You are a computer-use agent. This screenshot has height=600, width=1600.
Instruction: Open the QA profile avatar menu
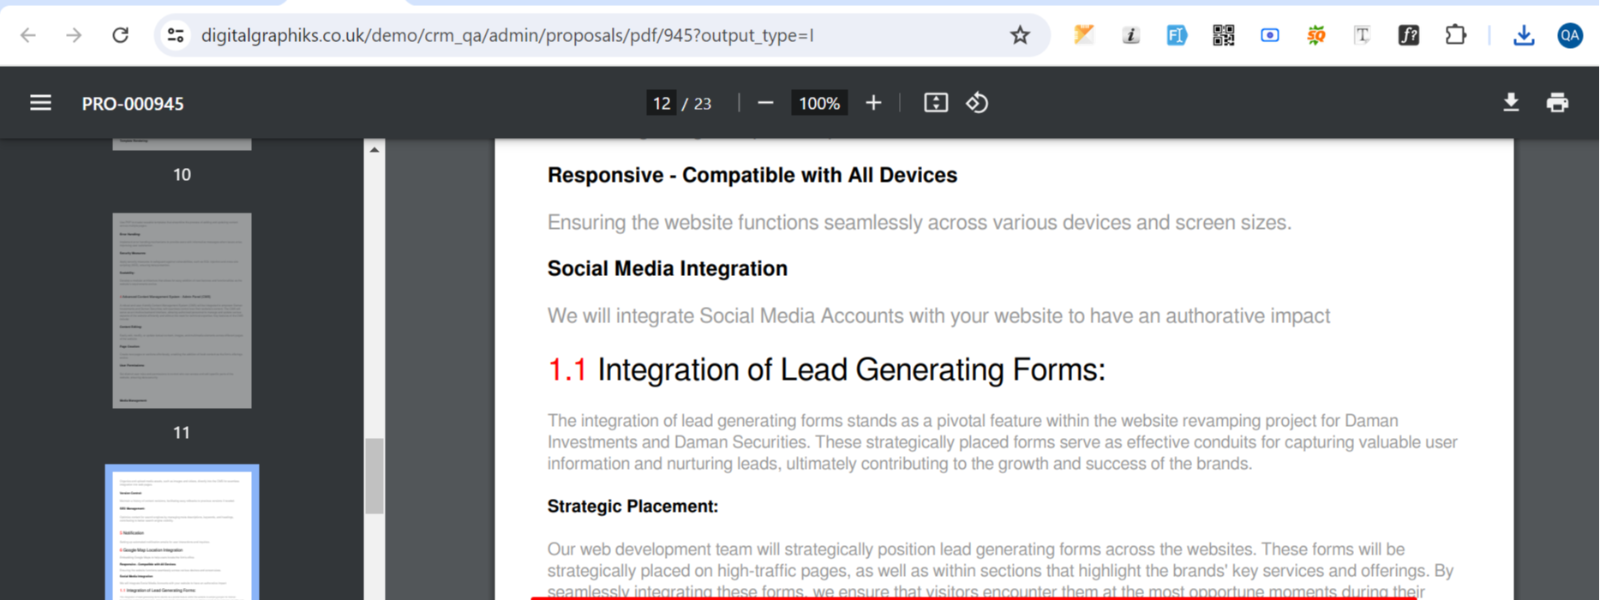pyautogui.click(x=1569, y=36)
